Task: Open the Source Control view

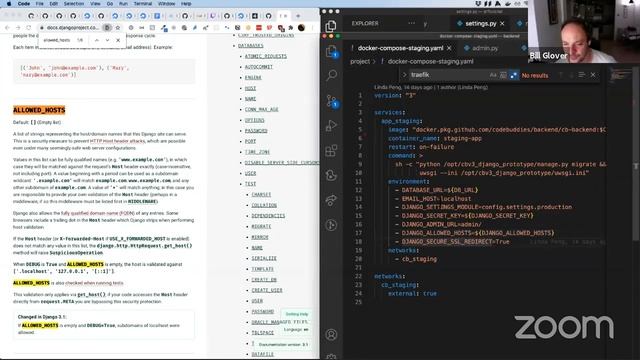Action: [x=331, y=100]
